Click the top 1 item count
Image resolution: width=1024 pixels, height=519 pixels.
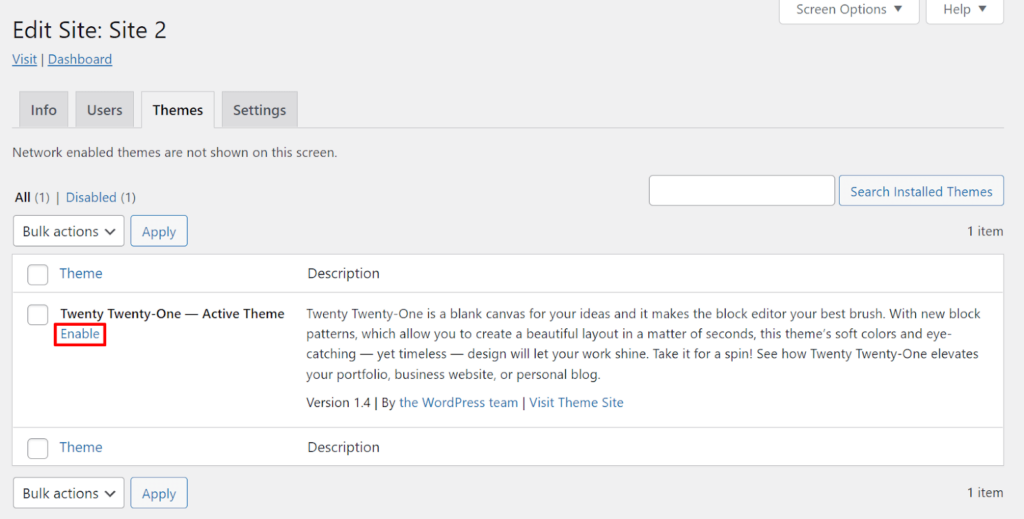tap(985, 230)
